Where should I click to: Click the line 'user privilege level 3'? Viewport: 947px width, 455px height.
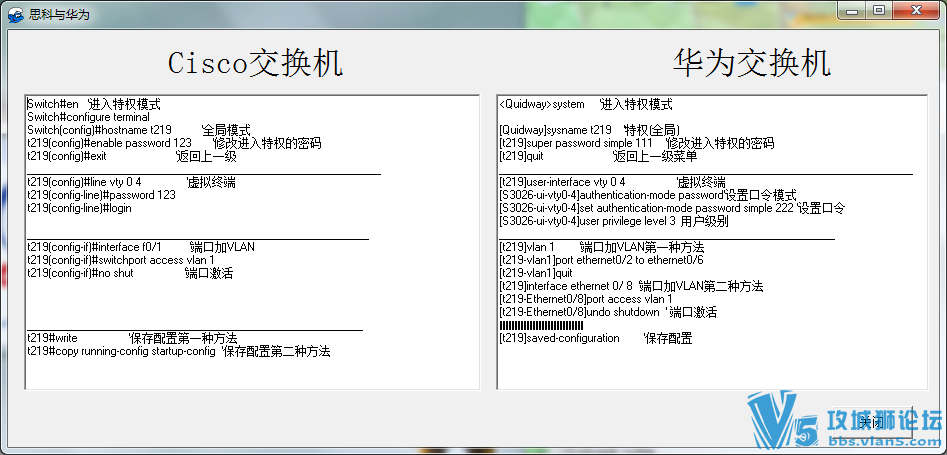[x=628, y=221]
